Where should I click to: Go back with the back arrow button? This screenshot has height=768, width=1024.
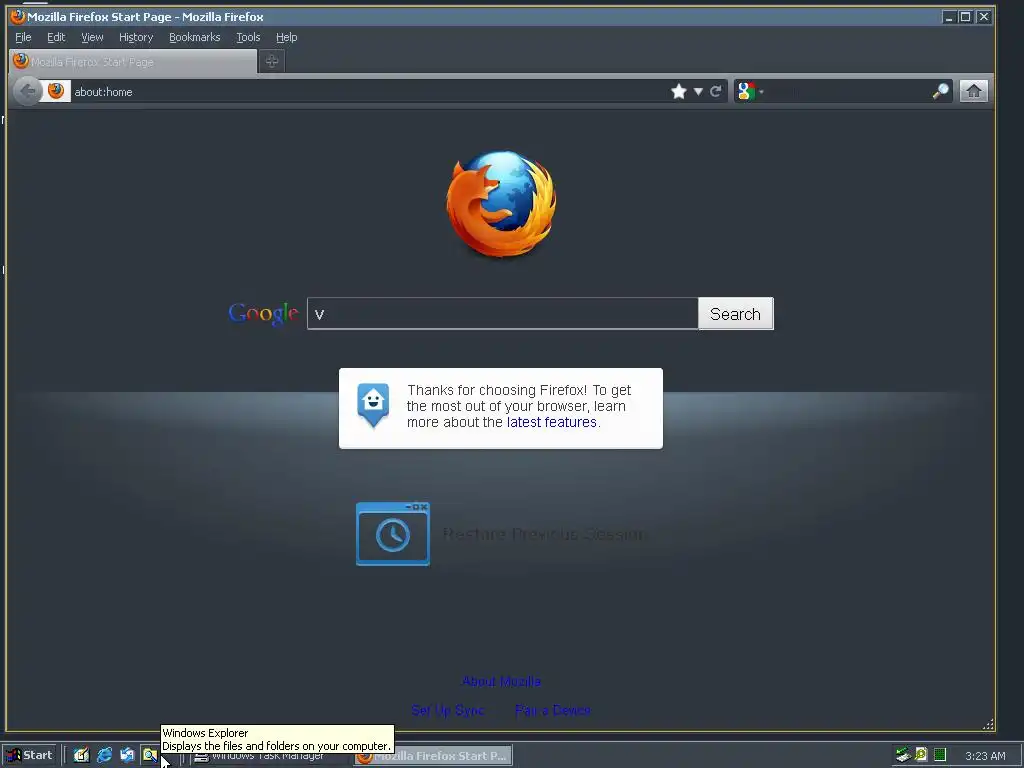27,91
